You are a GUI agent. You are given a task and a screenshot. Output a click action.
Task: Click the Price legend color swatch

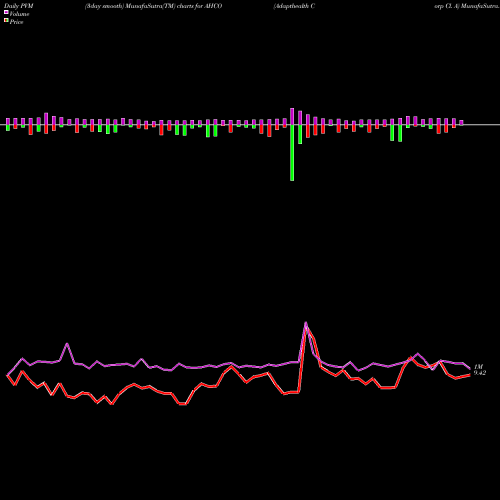(6, 21)
